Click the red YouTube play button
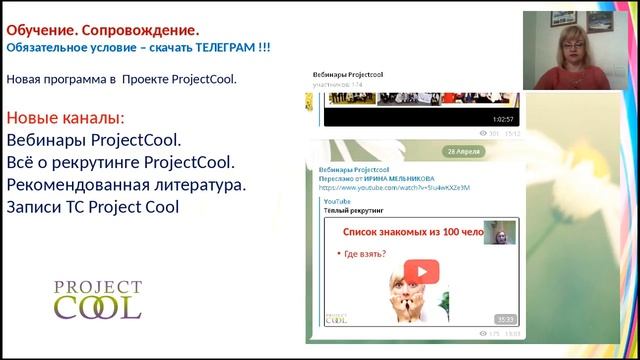The width and height of the screenshot is (640, 360). [x=422, y=271]
